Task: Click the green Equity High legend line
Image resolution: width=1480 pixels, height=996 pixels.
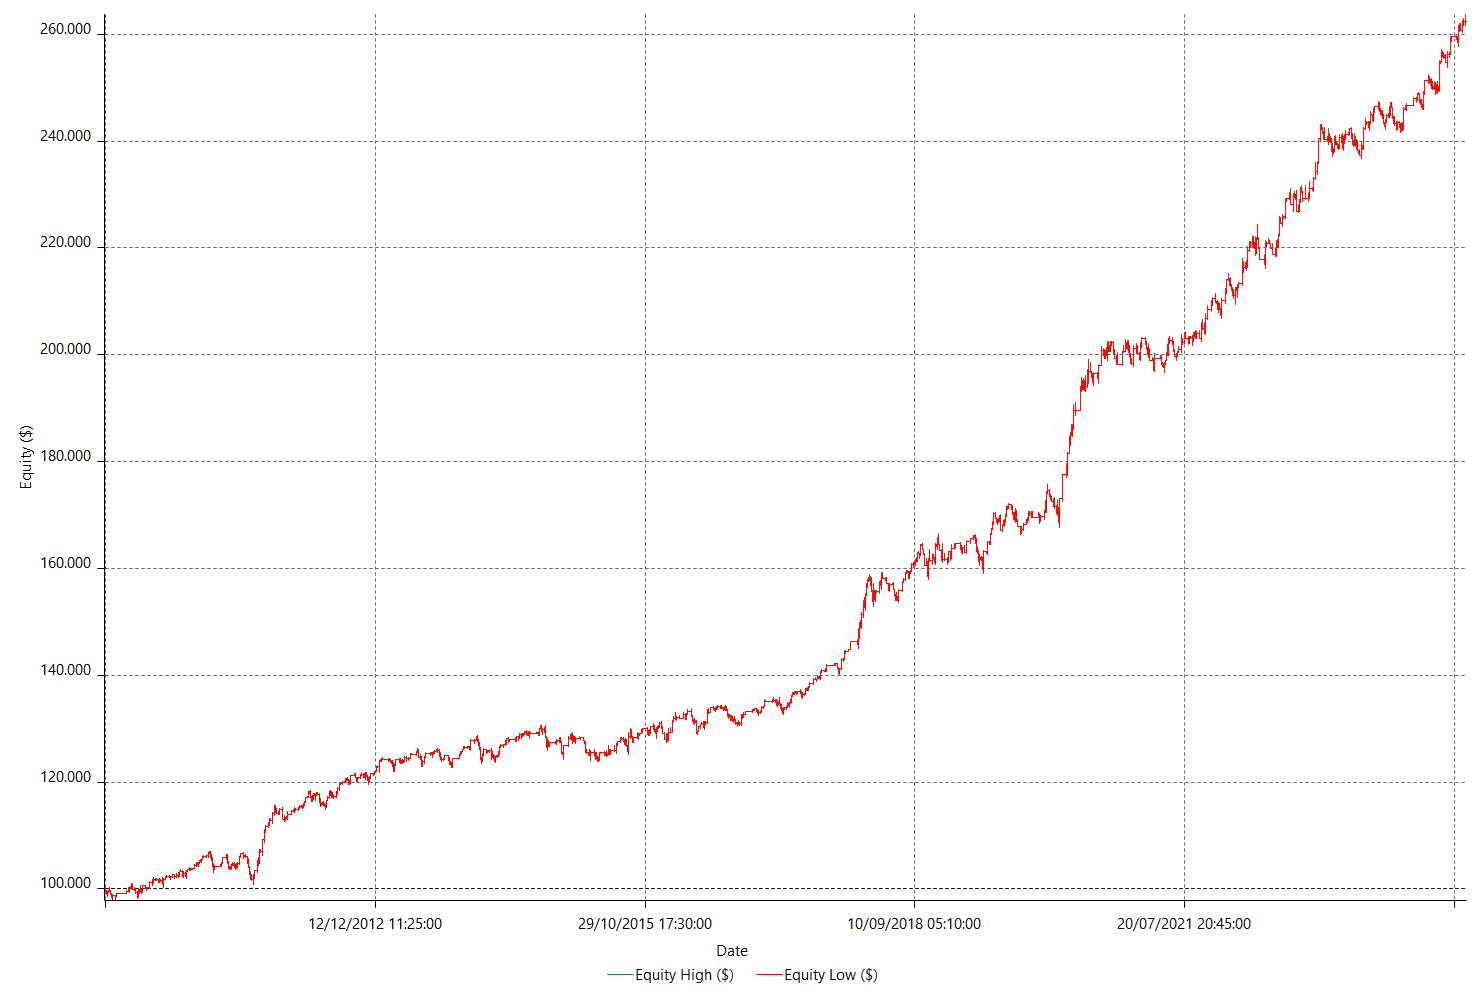Action: click(x=620, y=975)
